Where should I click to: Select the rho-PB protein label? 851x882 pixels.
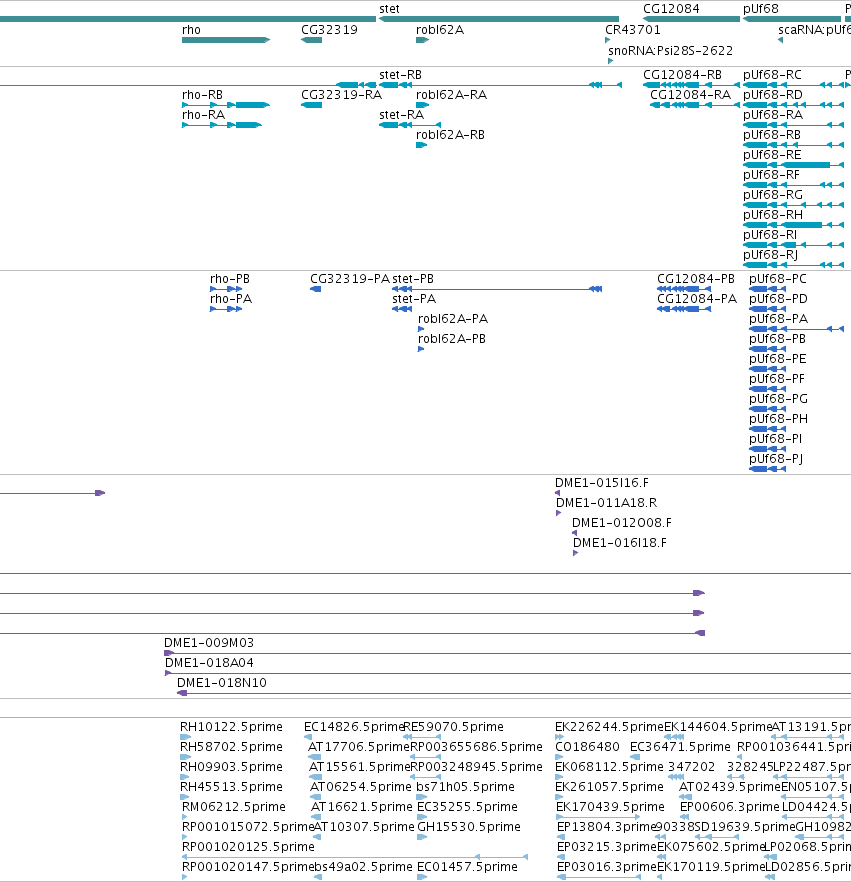tap(229, 279)
